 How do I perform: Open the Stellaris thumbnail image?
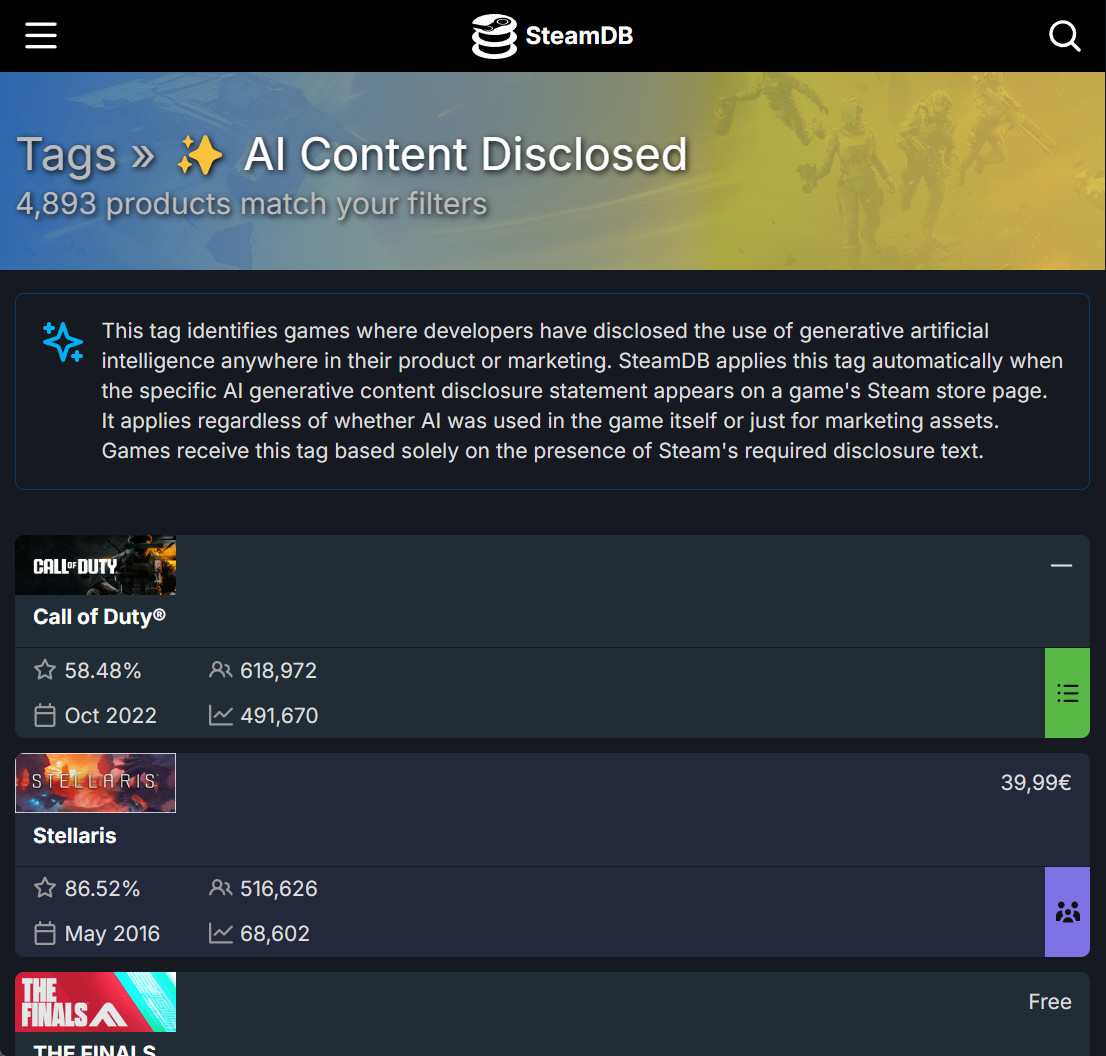96,783
